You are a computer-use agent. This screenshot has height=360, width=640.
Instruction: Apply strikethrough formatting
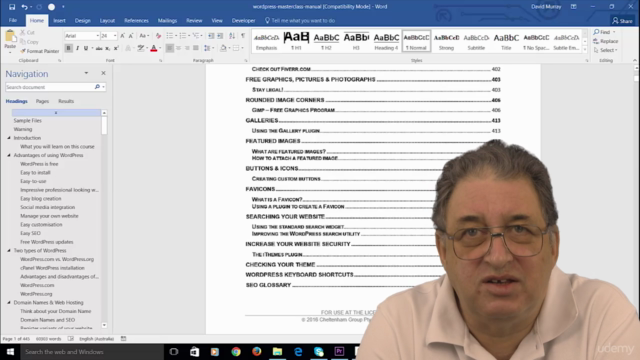click(99, 48)
